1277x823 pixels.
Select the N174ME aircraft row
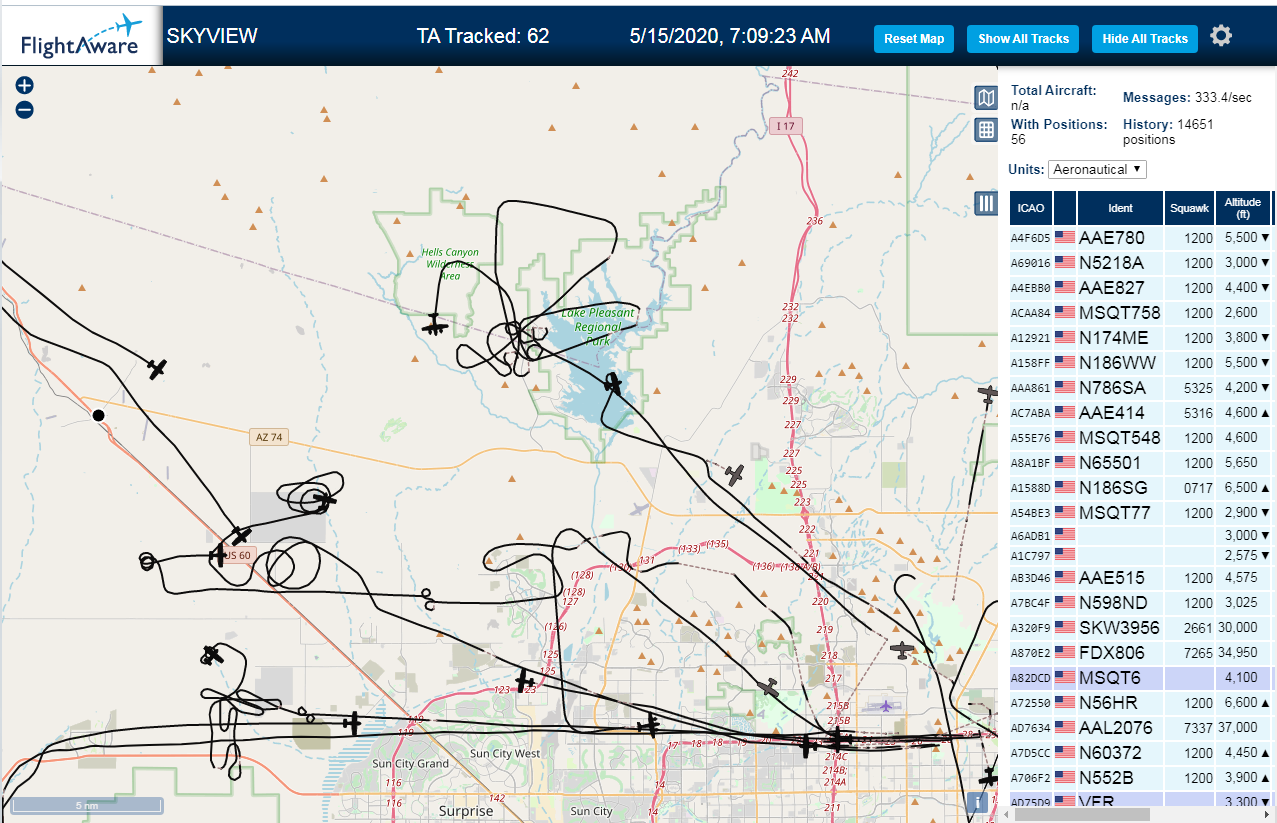(x=1141, y=338)
